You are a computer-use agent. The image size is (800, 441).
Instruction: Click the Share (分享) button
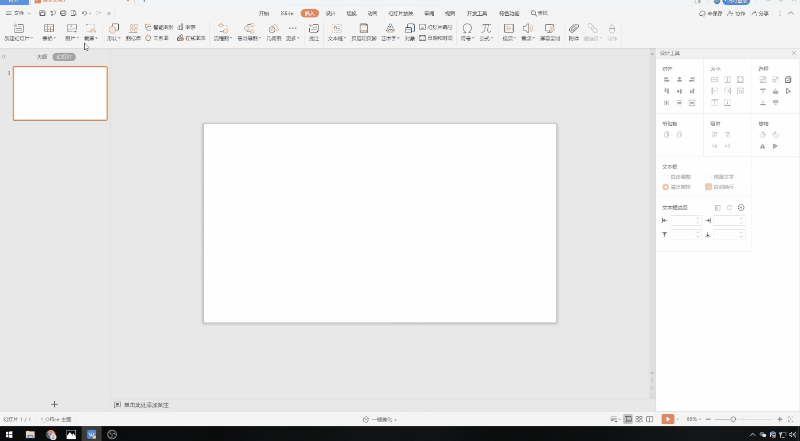[x=760, y=13]
